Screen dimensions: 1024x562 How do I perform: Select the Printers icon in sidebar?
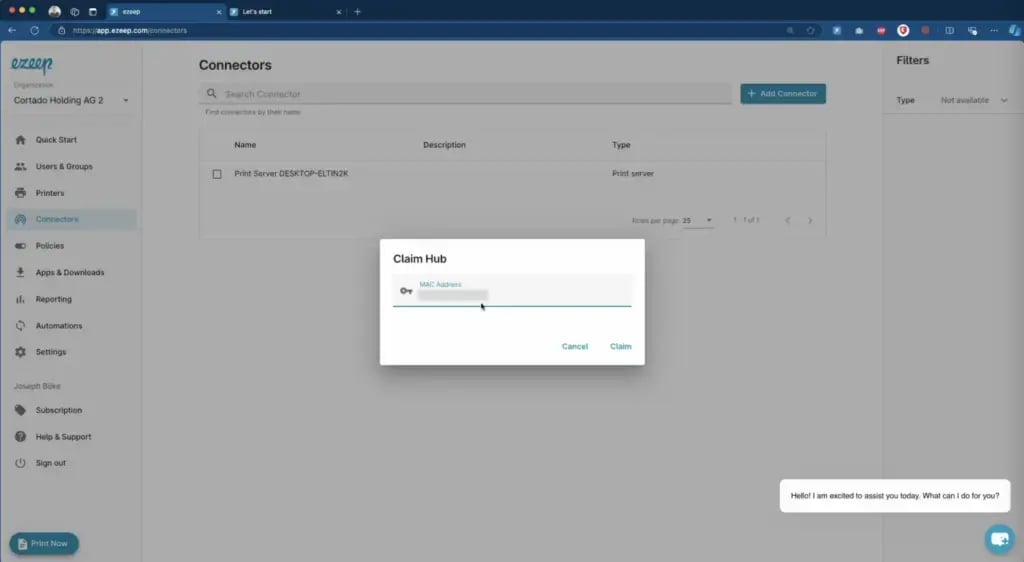[20, 193]
